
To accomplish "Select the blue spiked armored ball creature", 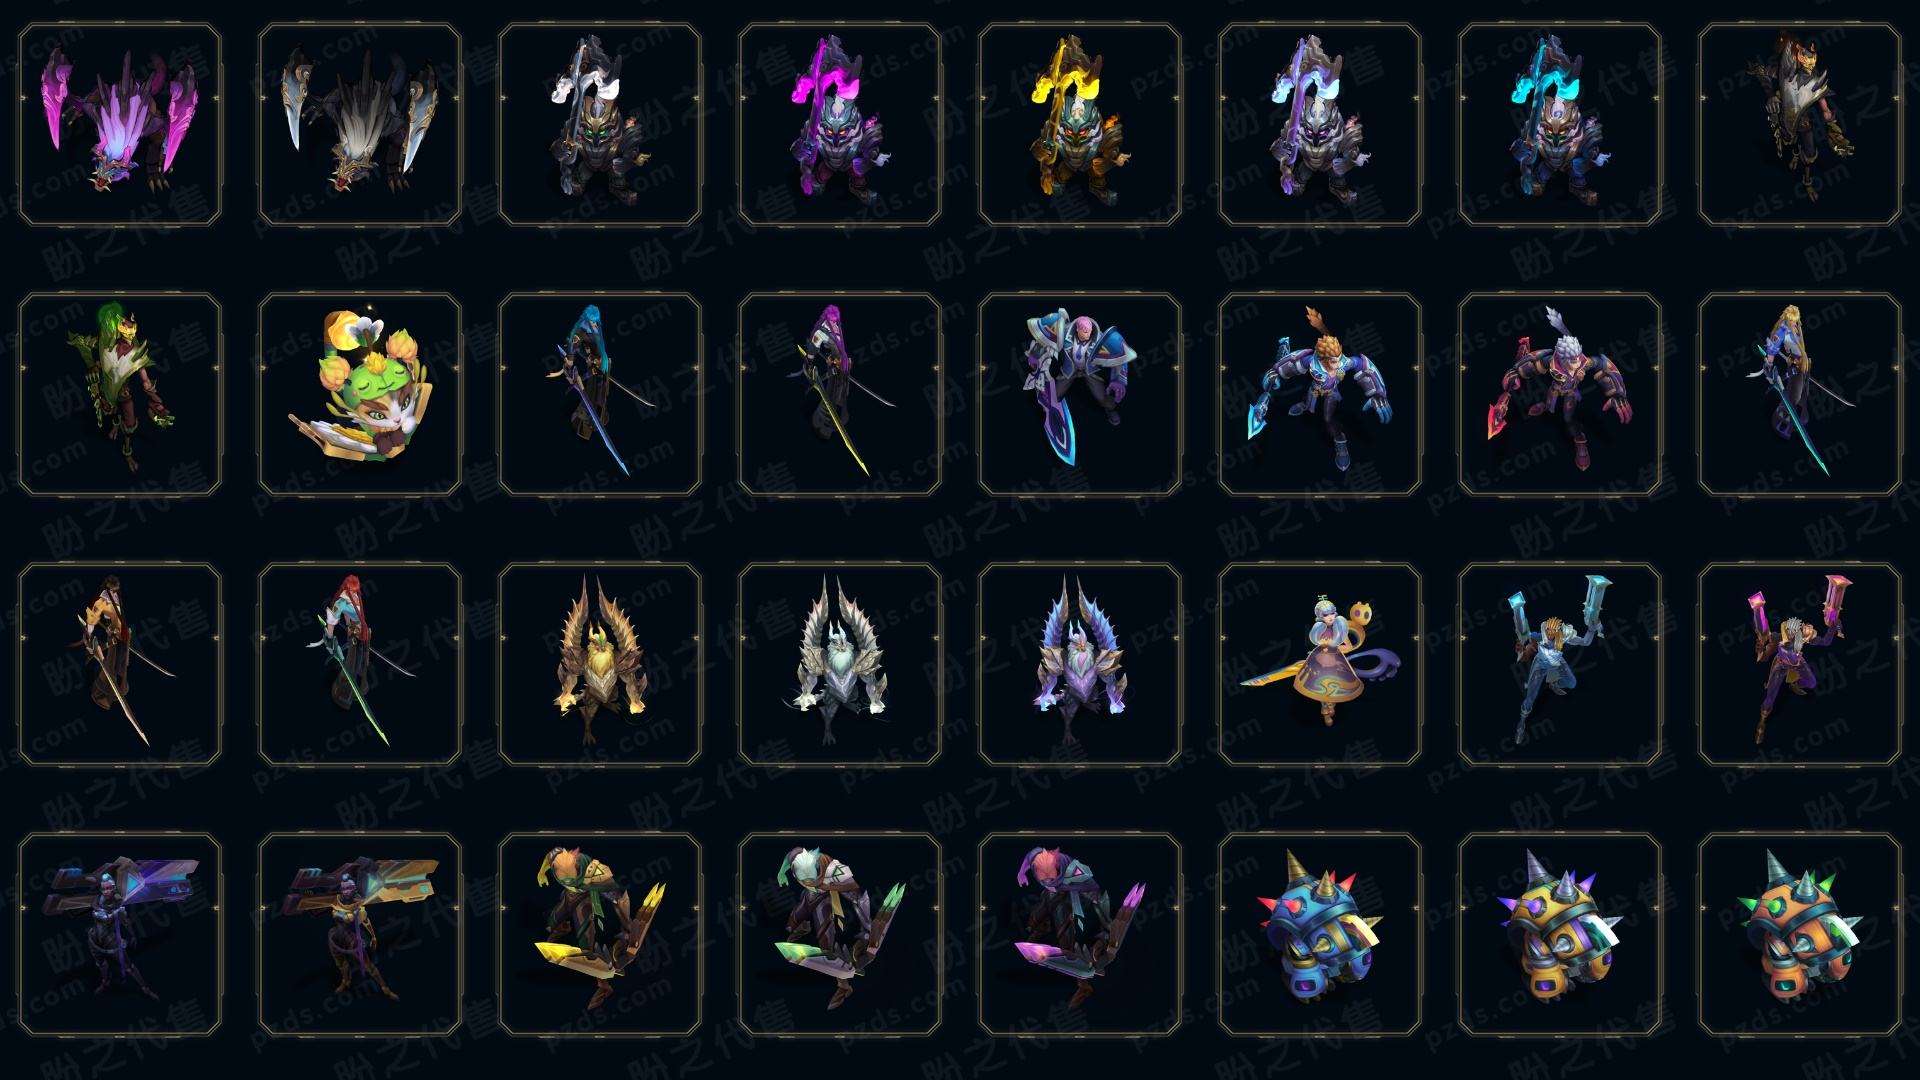I will click(x=1320, y=934).
